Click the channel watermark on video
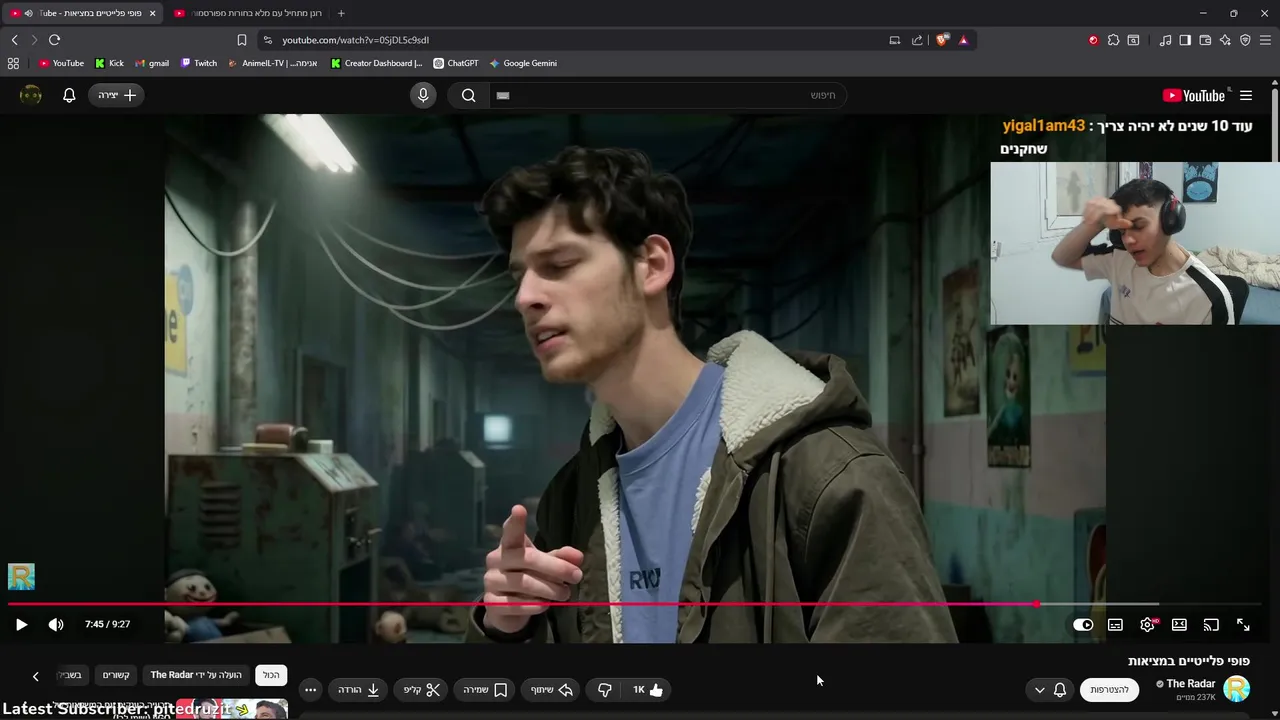1280x720 pixels. tap(21, 576)
